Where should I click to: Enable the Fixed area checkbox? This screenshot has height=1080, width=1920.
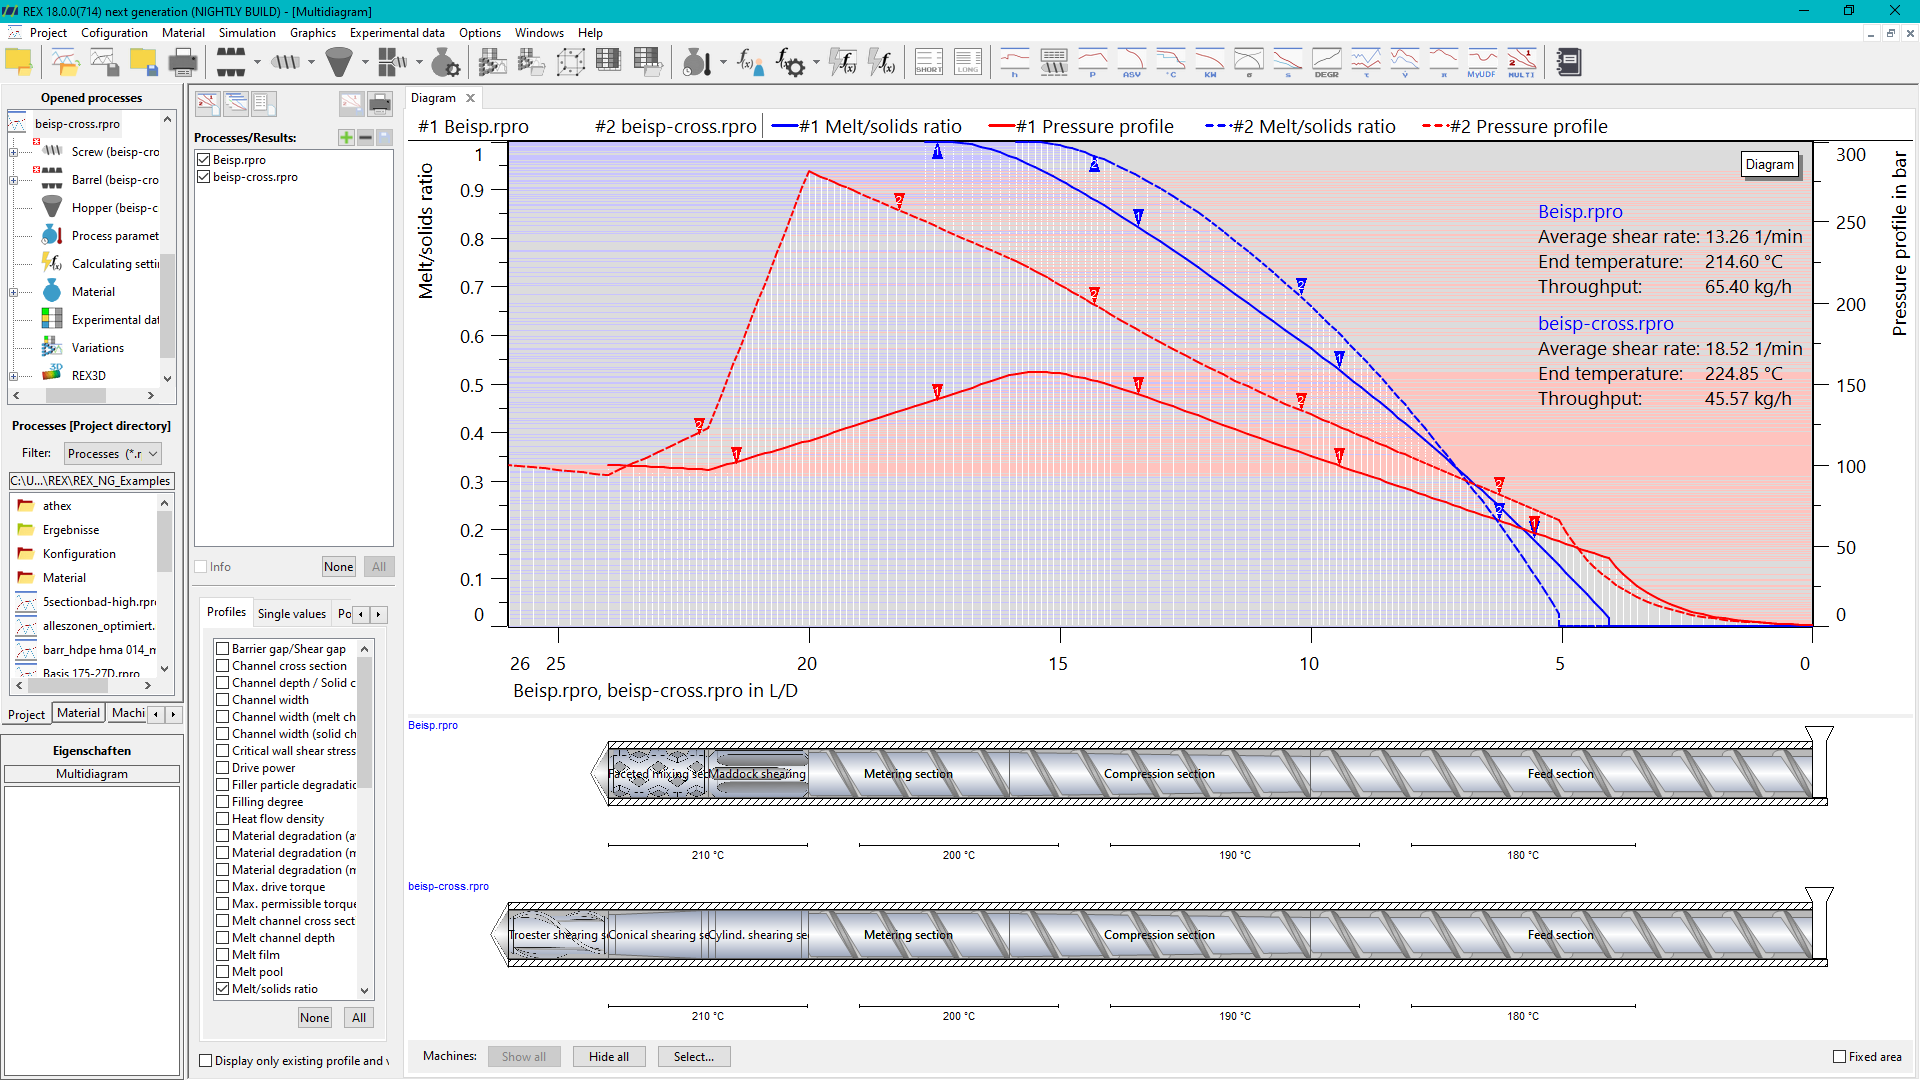[x=1839, y=1056]
